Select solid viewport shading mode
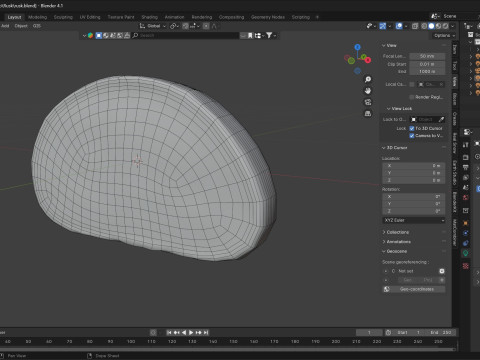The image size is (480, 360). point(431,26)
